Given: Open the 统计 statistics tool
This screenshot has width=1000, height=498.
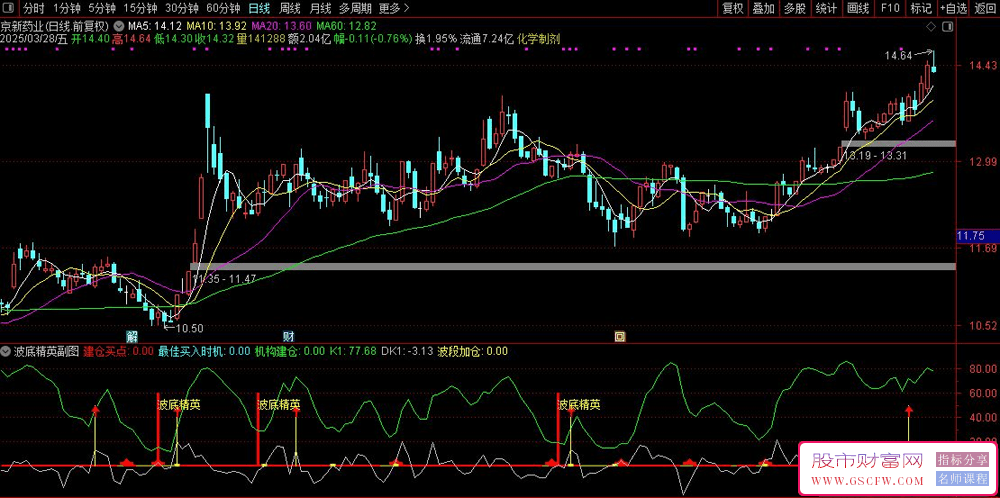Looking at the screenshot, I should pyautogui.click(x=826, y=8).
